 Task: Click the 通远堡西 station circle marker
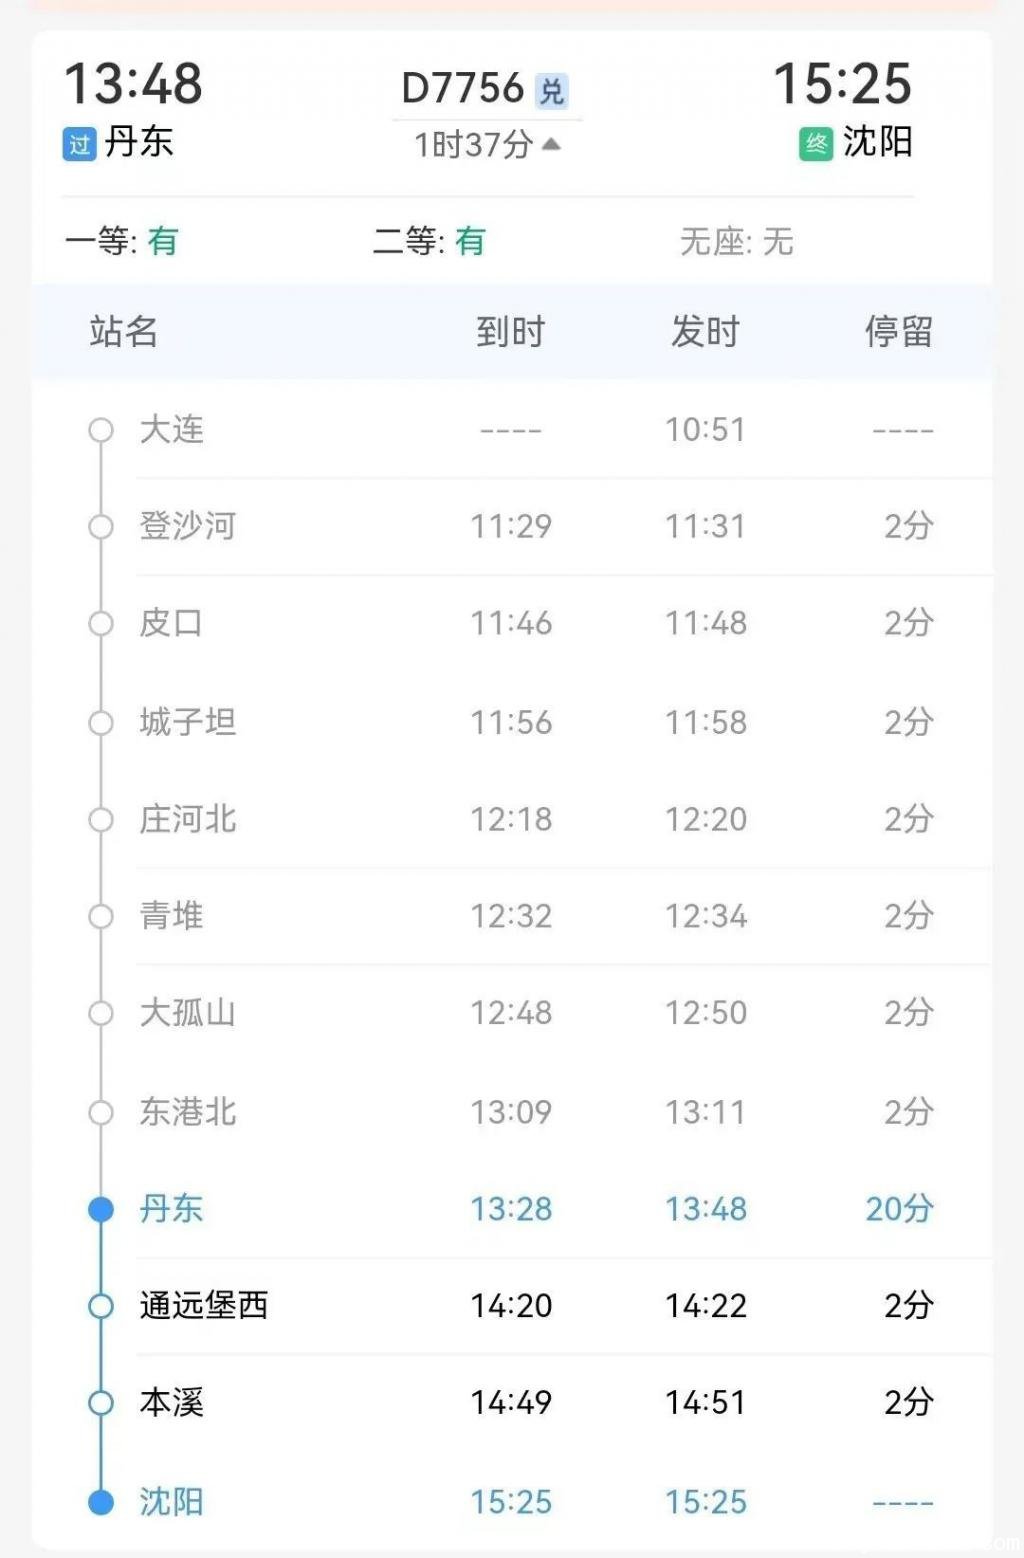[x=101, y=1306]
